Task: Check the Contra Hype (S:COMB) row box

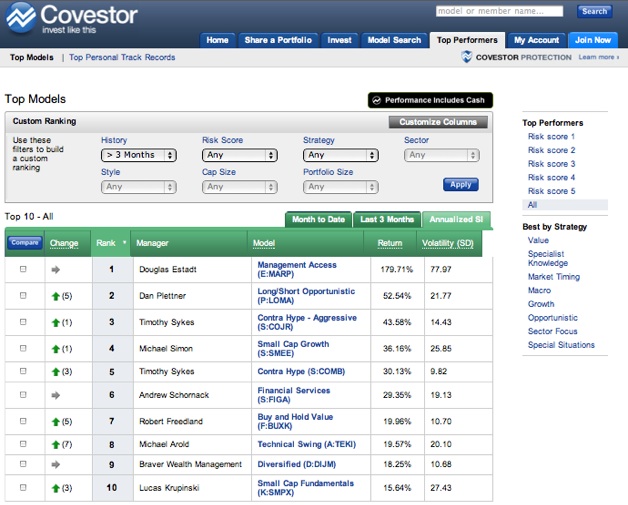Action: 23,371
